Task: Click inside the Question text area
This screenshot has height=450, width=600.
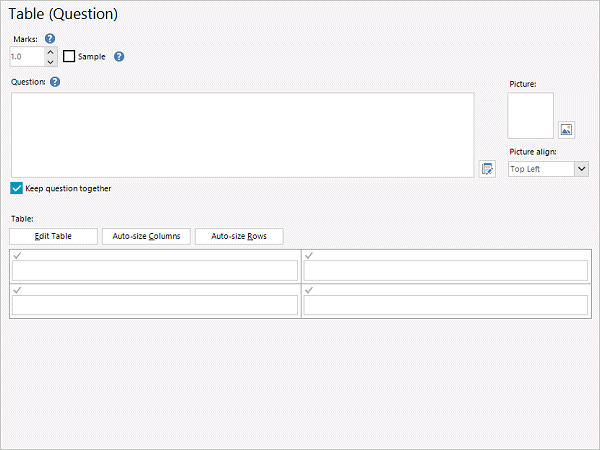Action: 242,135
